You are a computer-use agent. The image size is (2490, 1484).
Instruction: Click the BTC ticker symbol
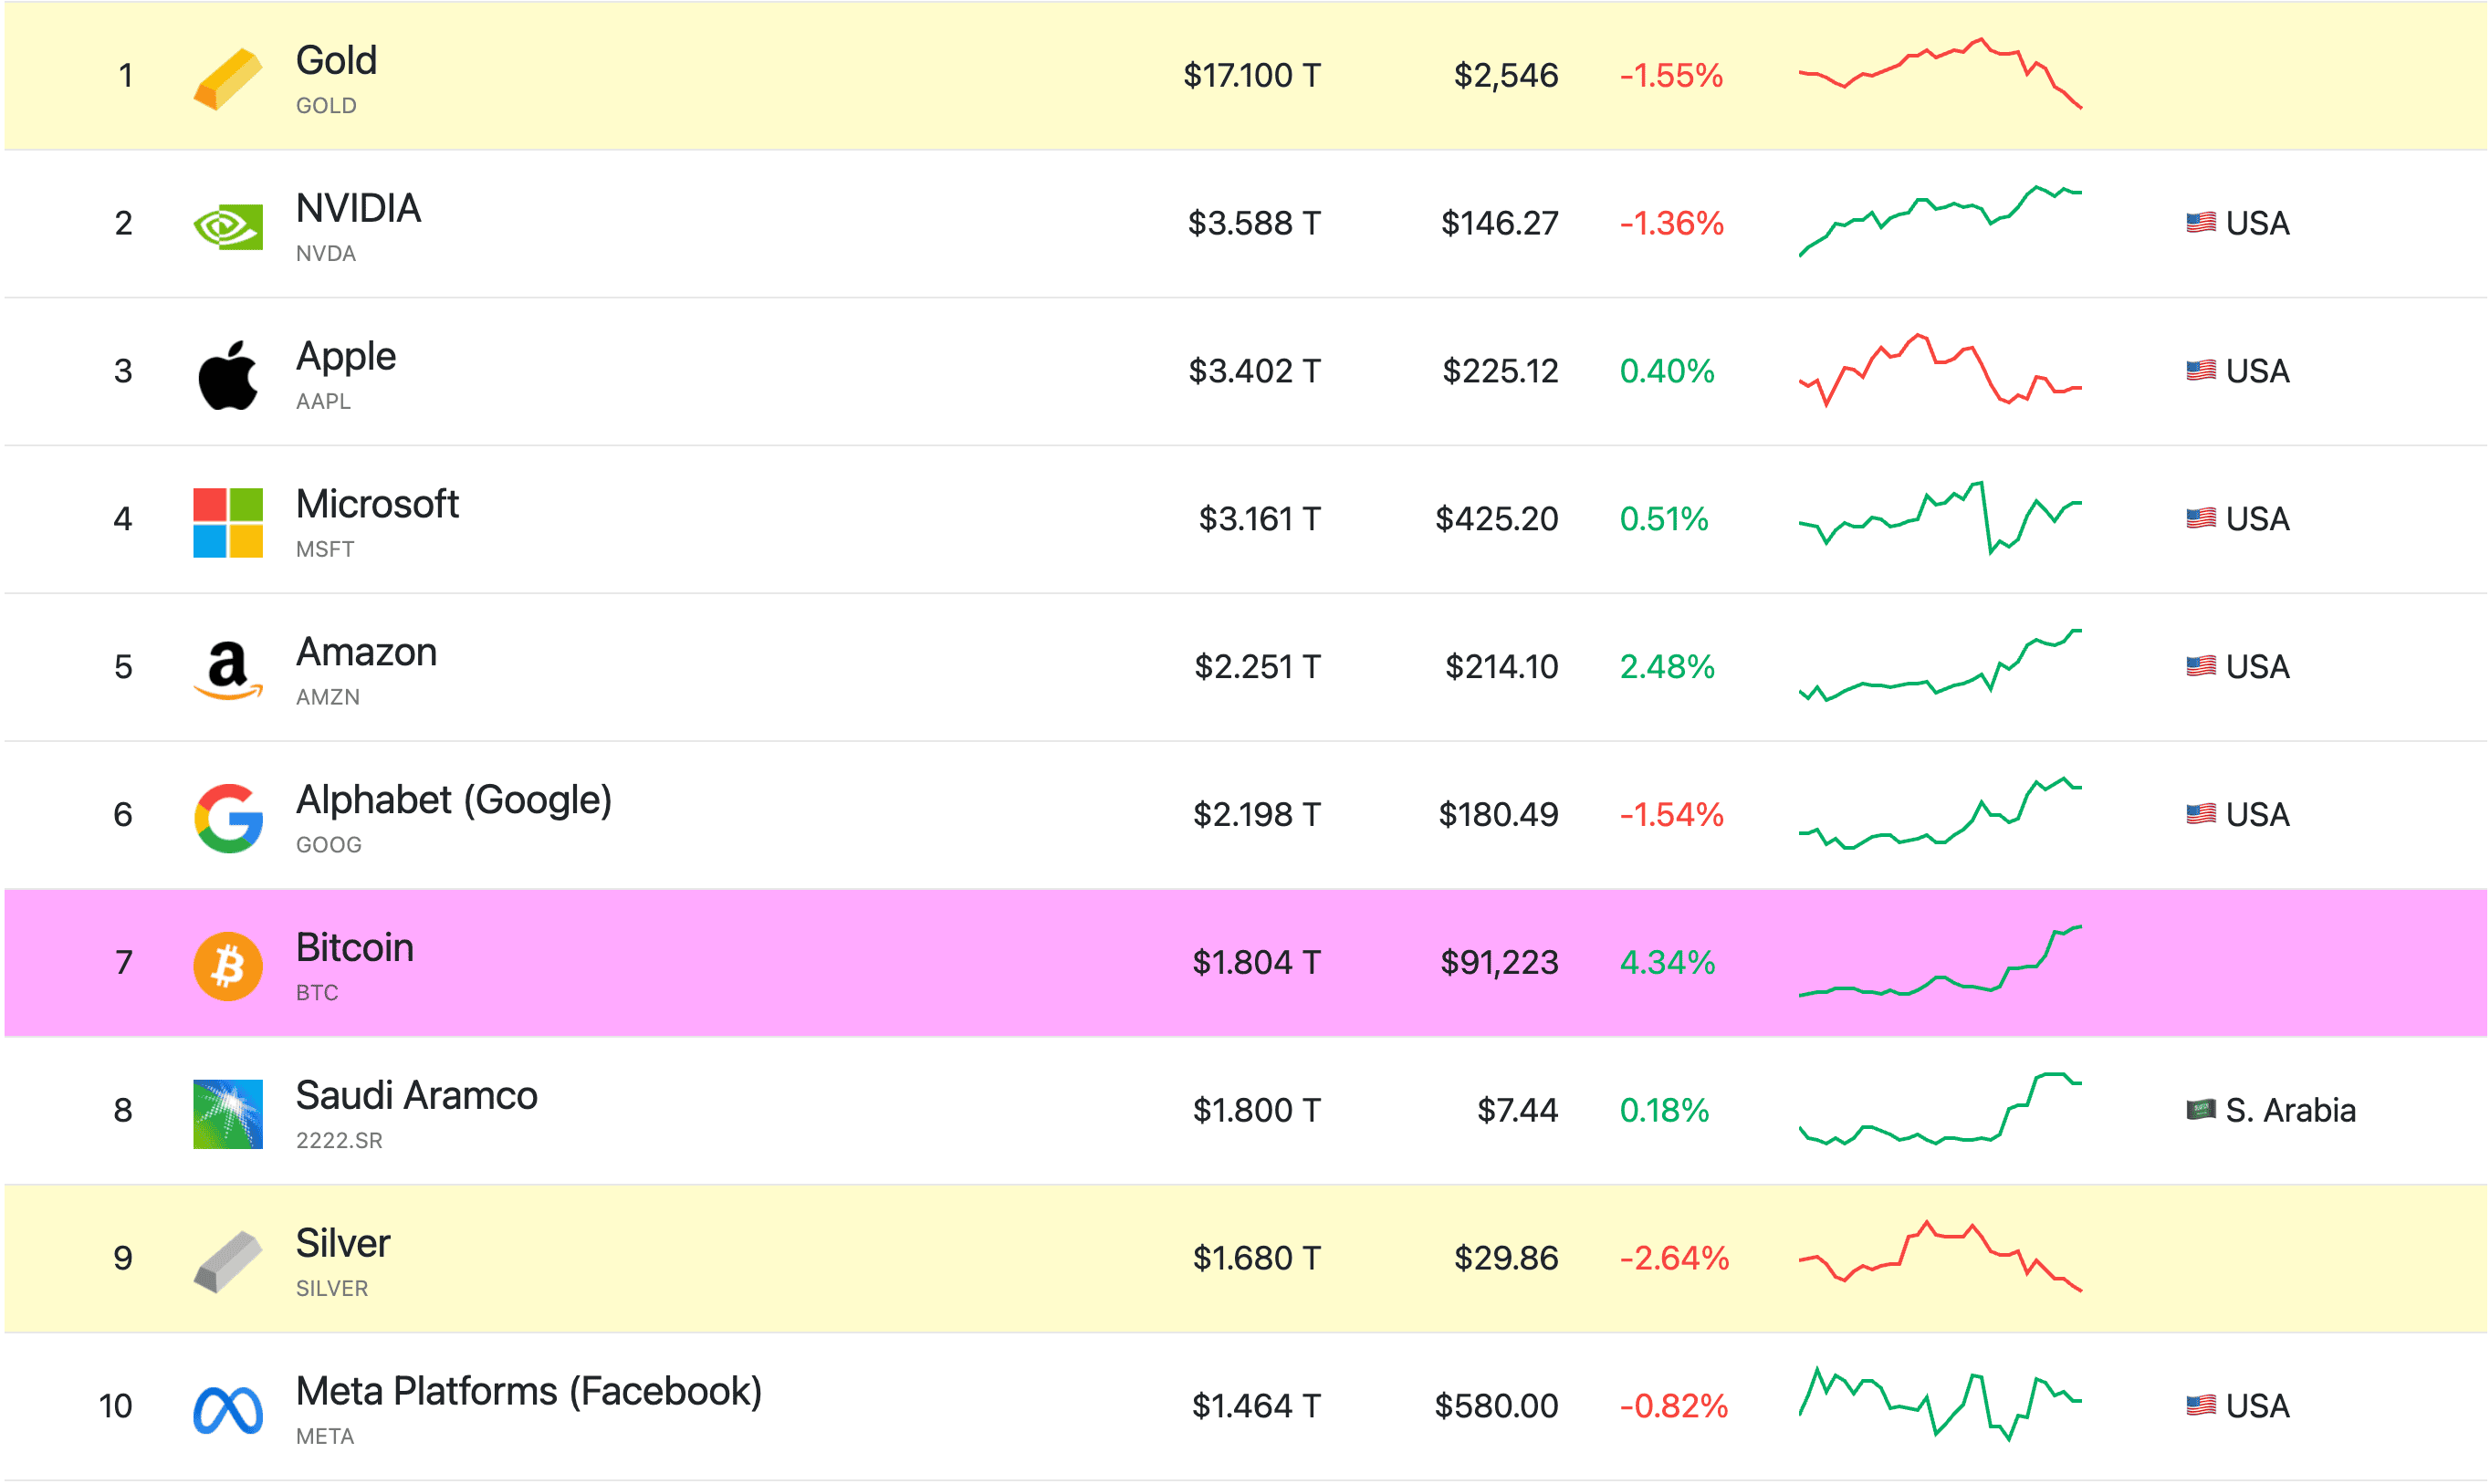(317, 993)
